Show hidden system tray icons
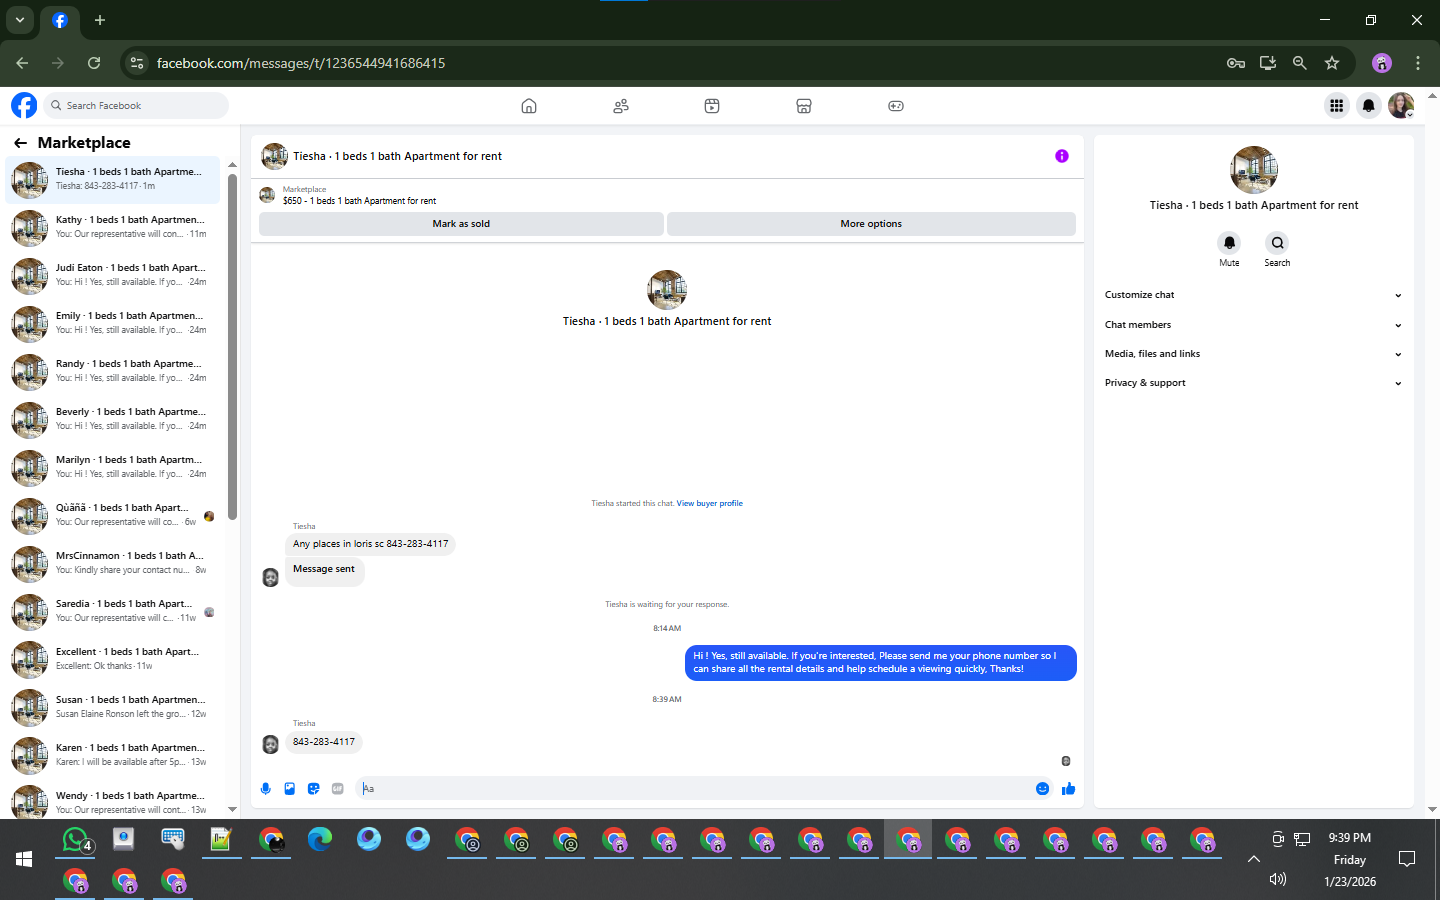 pos(1254,859)
